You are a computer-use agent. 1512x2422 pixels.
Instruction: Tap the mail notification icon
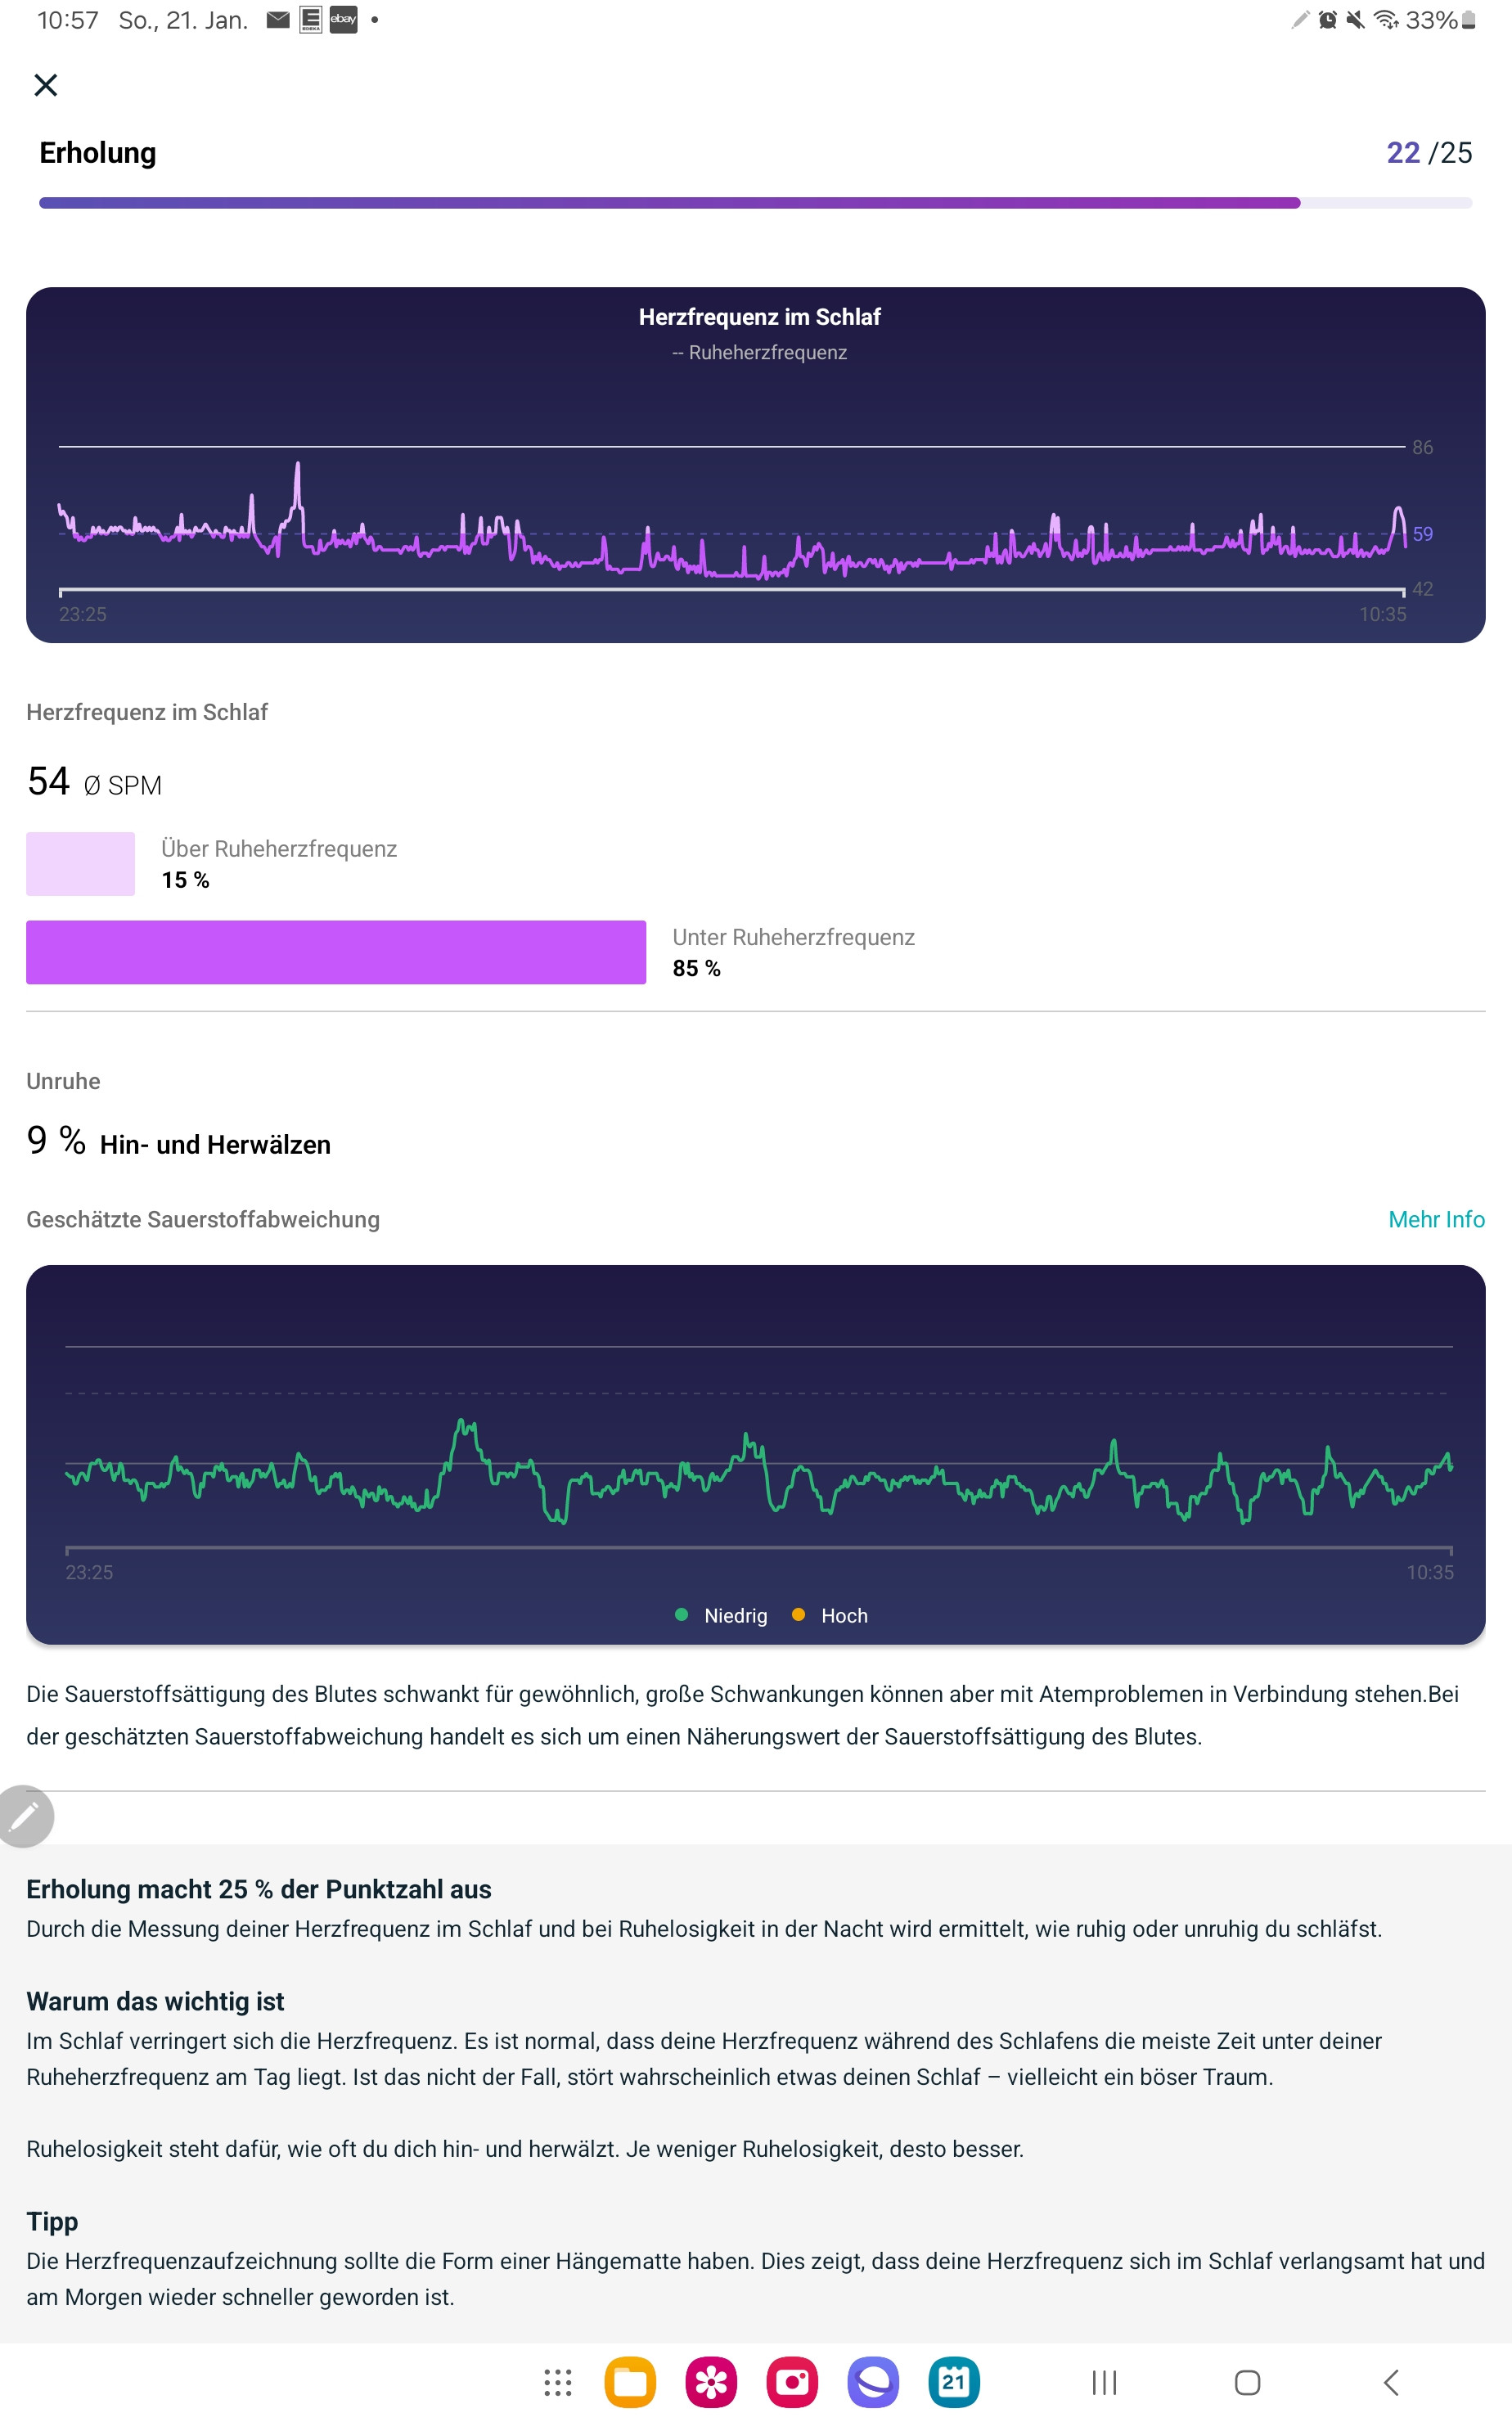pyautogui.click(x=278, y=19)
